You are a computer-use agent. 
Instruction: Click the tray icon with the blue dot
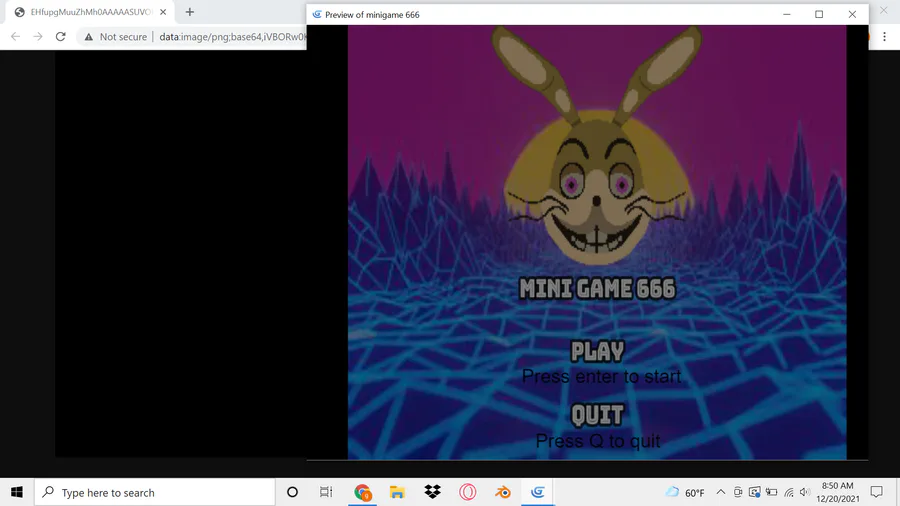(755, 492)
